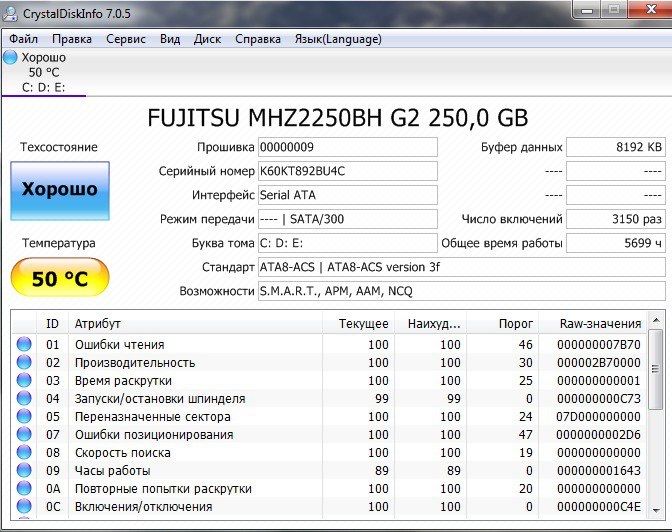Select the Время раскрутки attribute text
This screenshot has height=532, width=672.
[123, 381]
